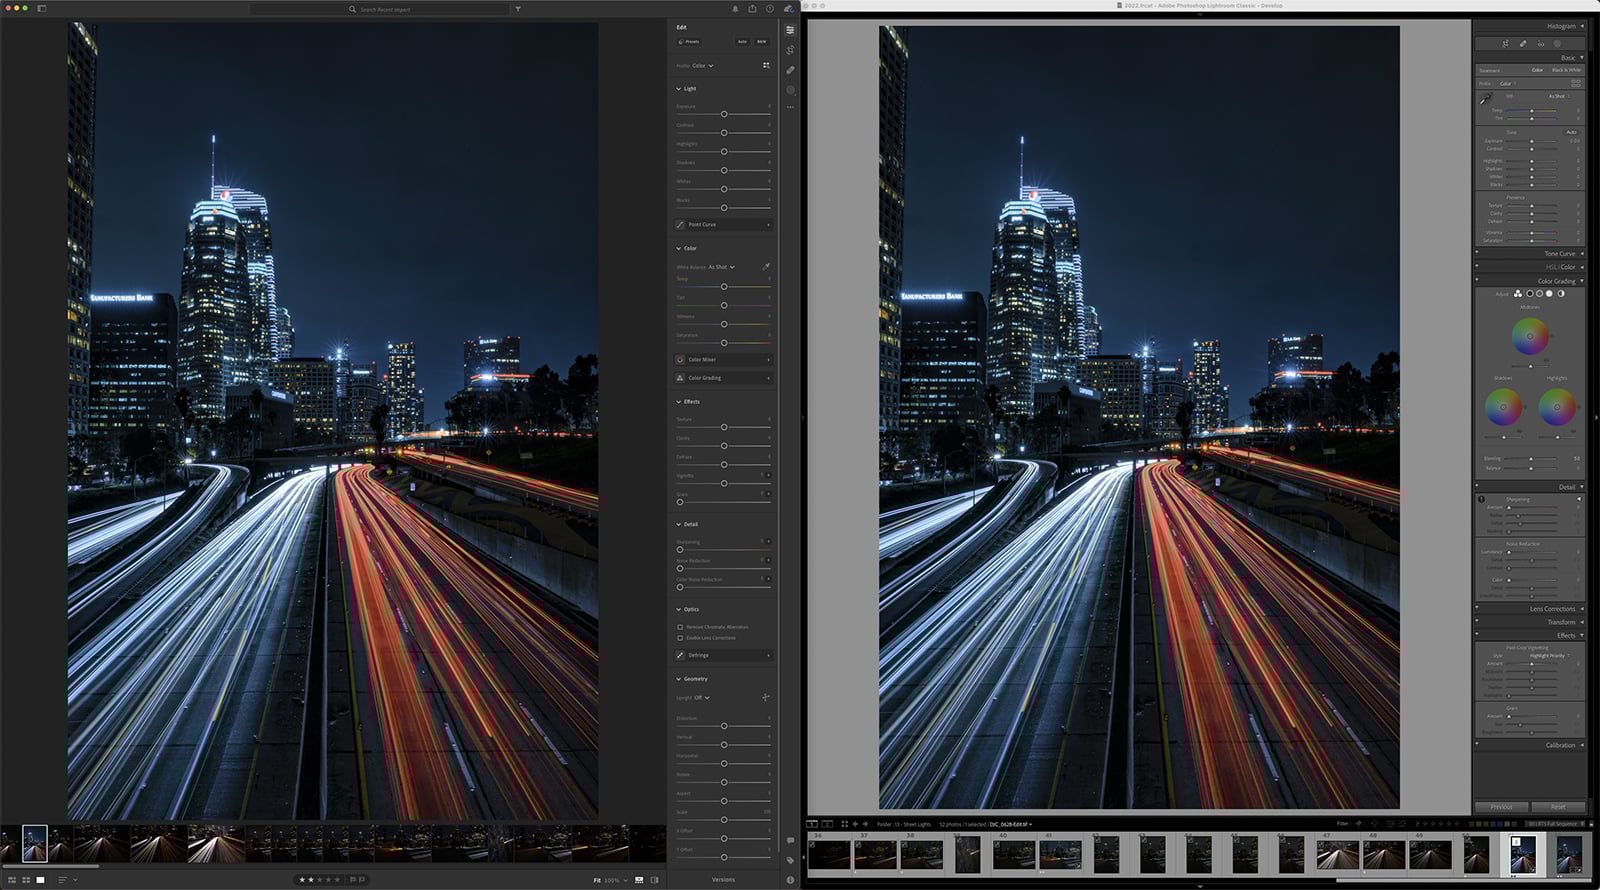Viewport: 1600px width, 890px height.
Task: Check Enable Lens Corrections option
Action: coord(680,638)
